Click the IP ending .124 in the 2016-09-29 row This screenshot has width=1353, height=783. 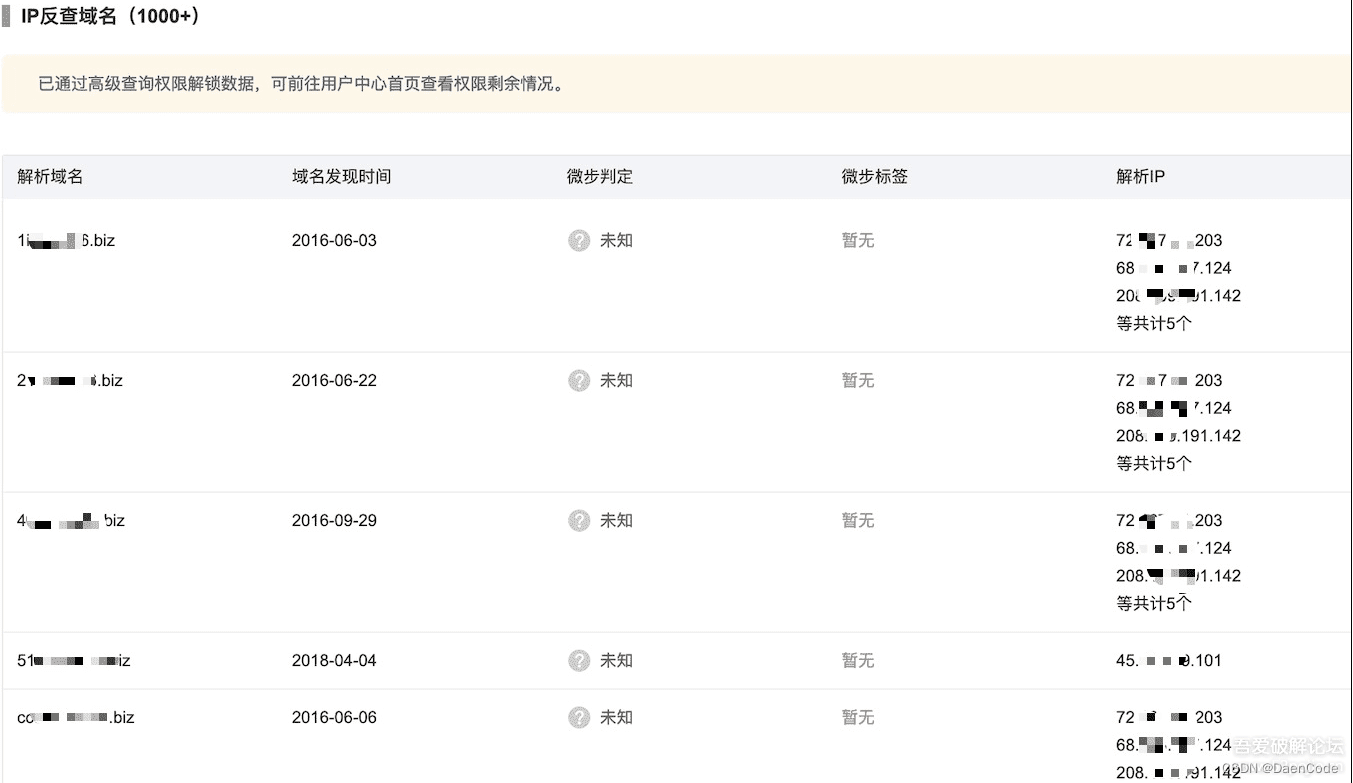click(x=1174, y=548)
